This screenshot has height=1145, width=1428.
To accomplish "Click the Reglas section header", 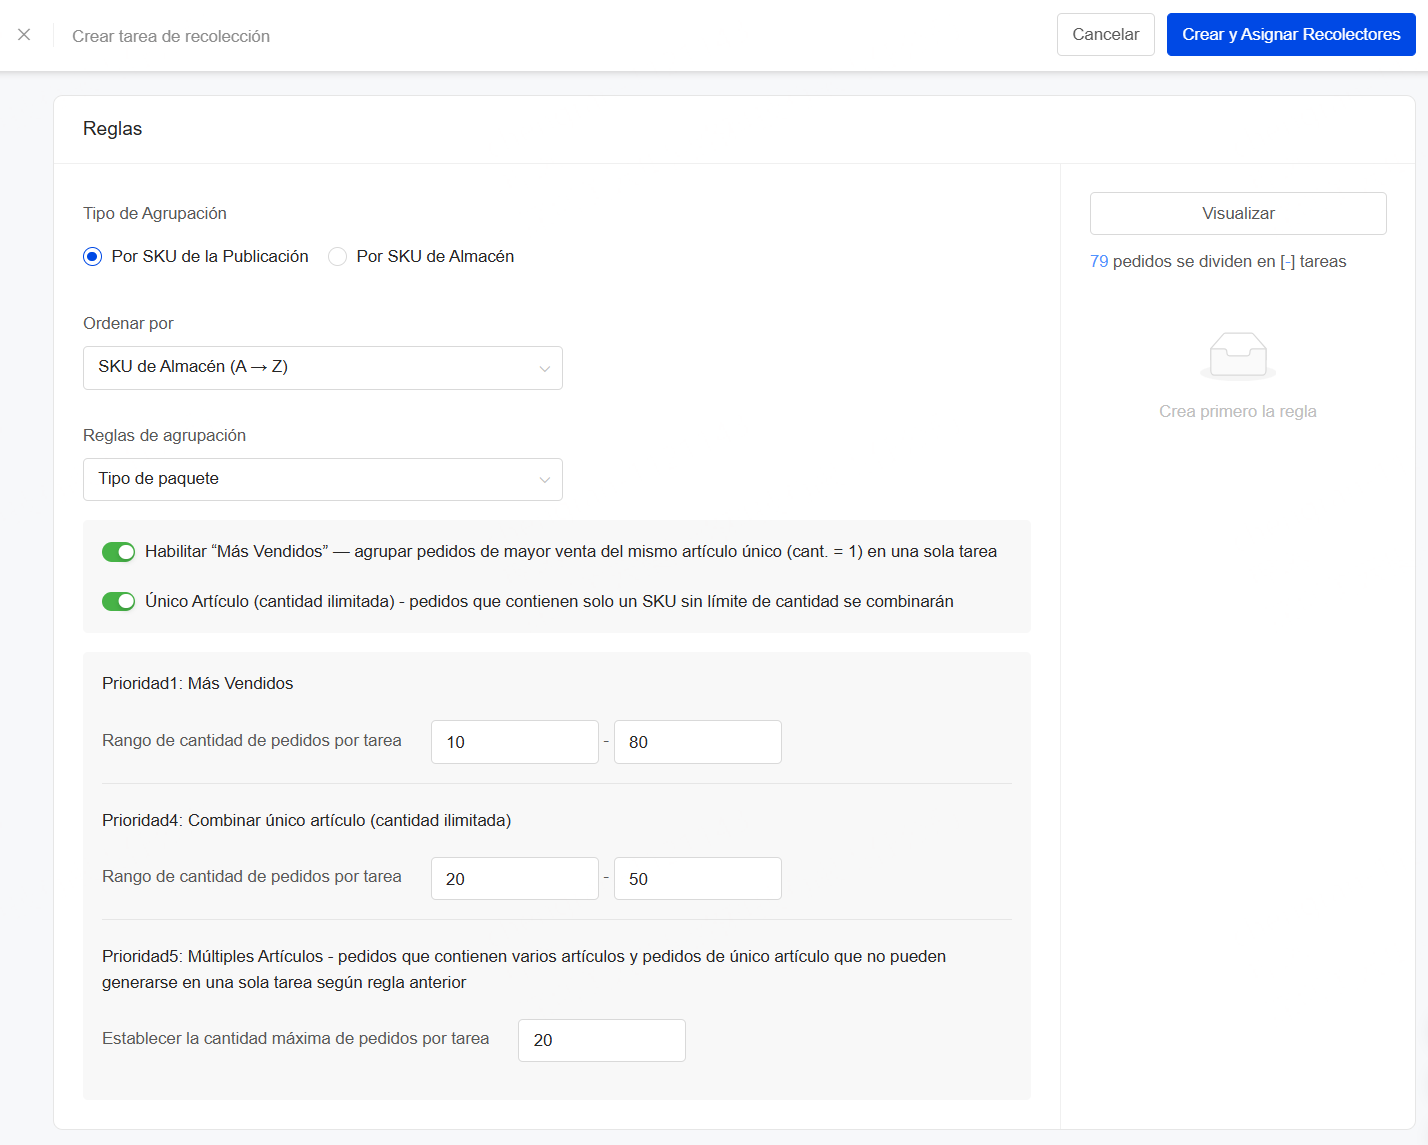I will pos(113,129).
